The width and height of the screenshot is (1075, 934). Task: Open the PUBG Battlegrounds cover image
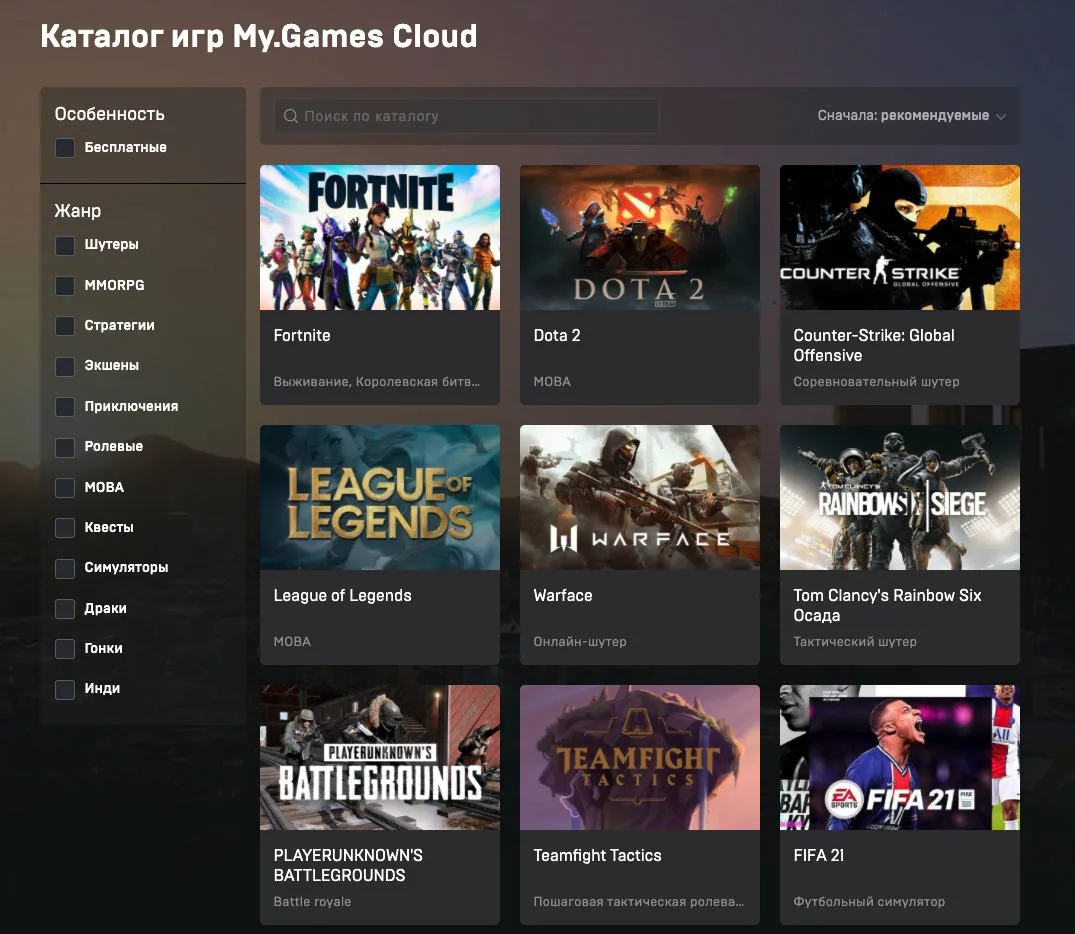point(380,757)
